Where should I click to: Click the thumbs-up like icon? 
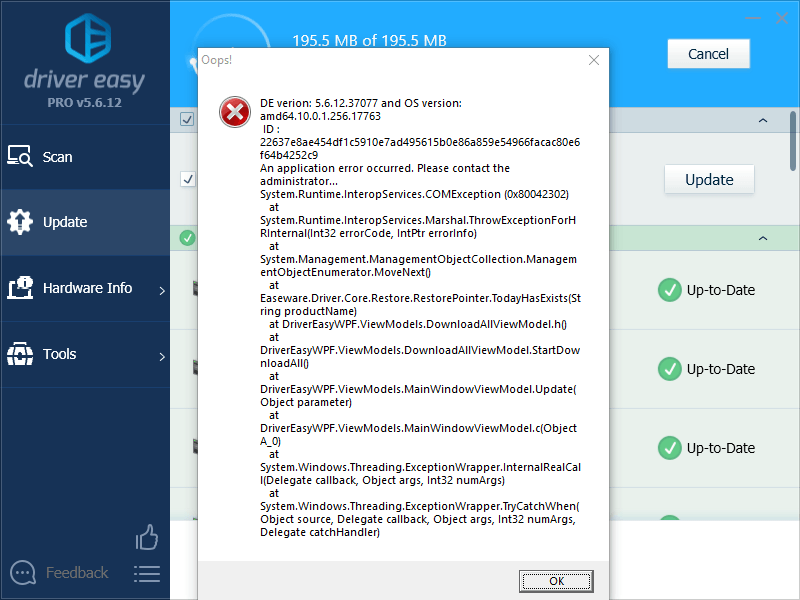147,537
